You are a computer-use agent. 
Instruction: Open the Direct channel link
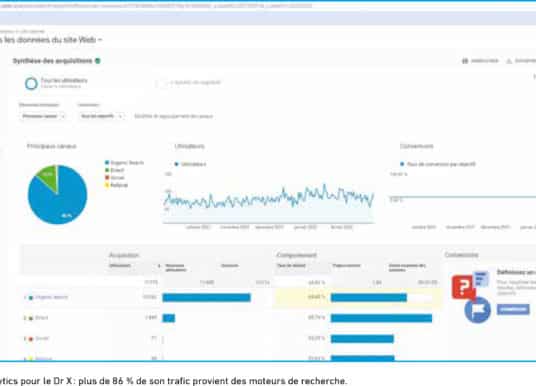[42, 318]
